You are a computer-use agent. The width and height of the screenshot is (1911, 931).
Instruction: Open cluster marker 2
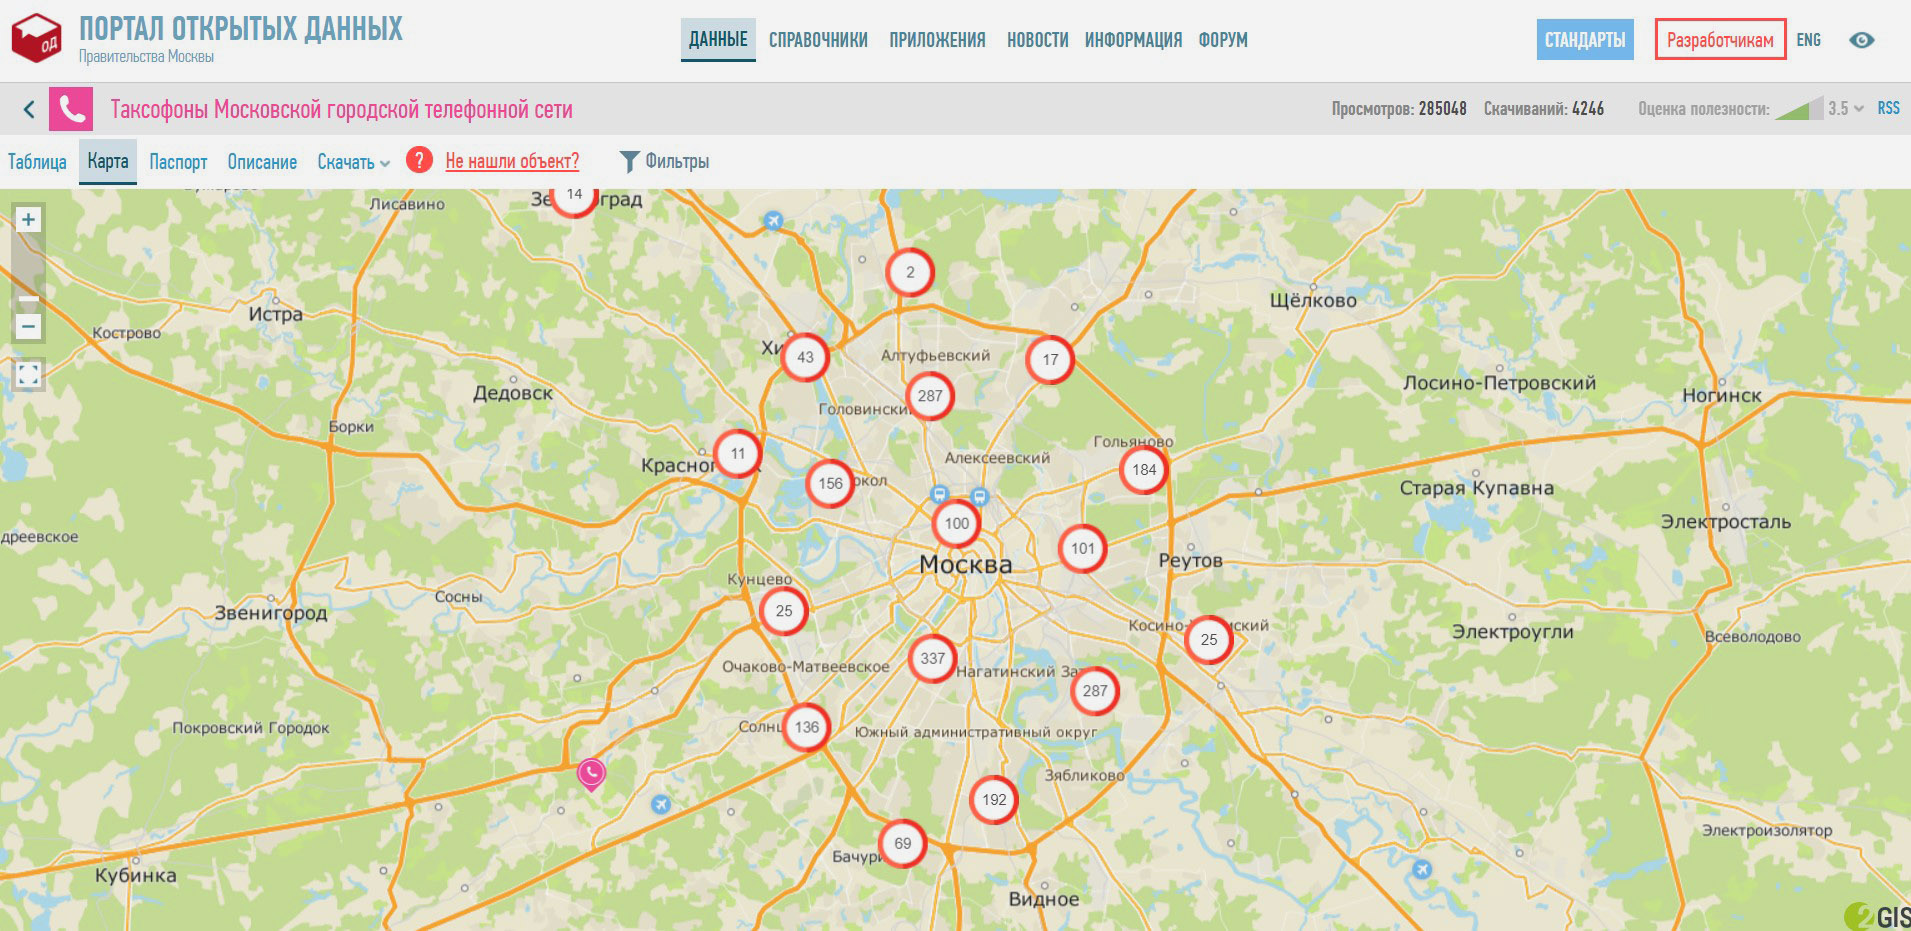click(x=910, y=272)
